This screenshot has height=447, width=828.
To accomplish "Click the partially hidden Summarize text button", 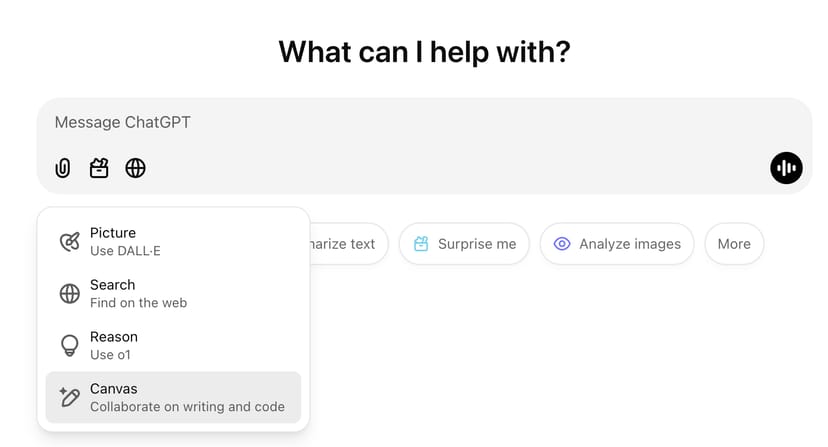I will [x=346, y=244].
